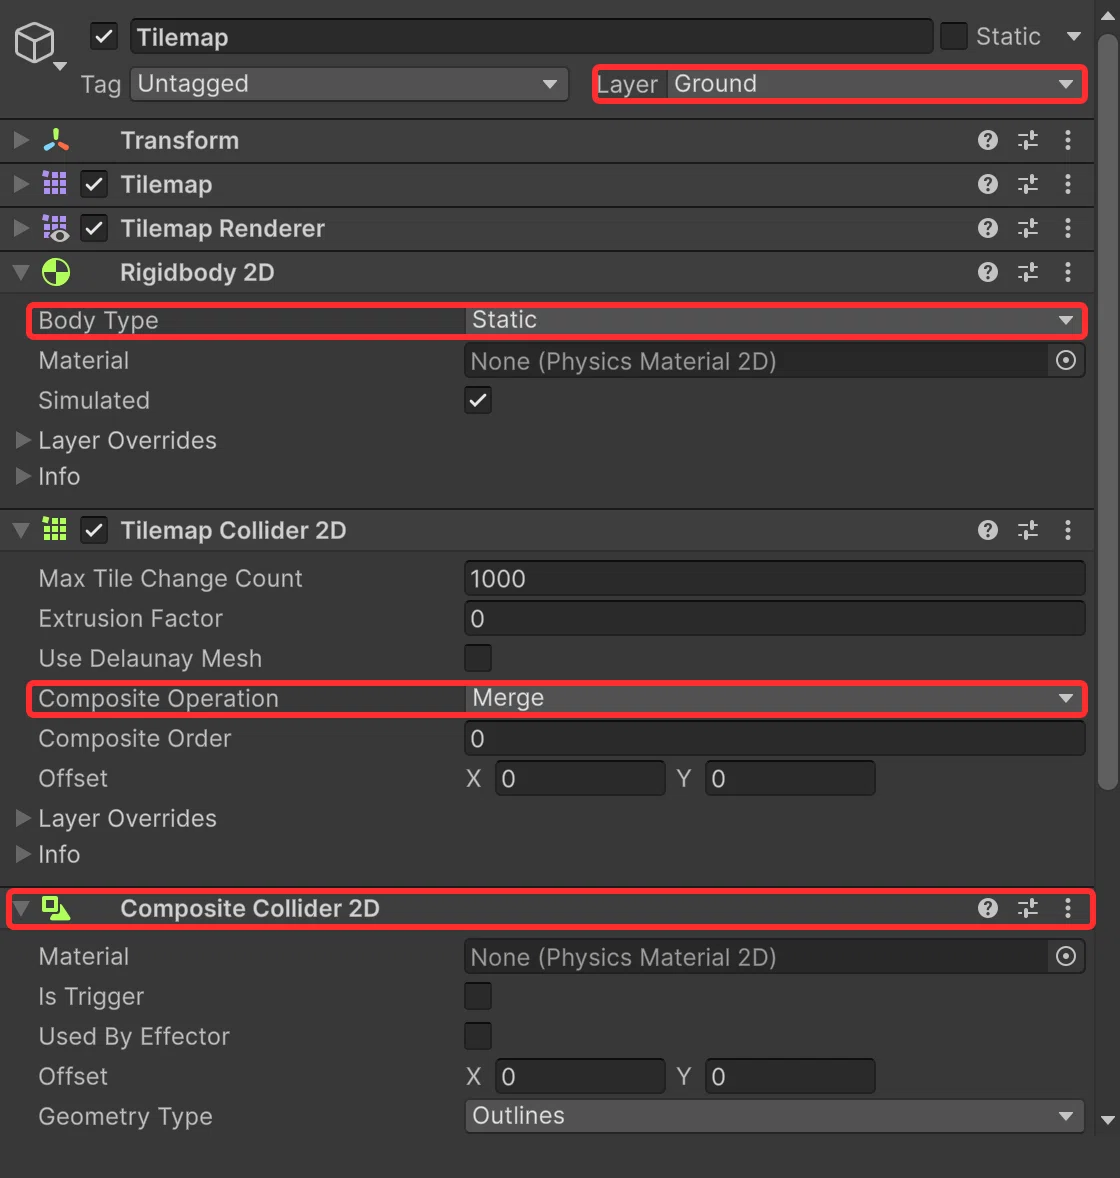Open help for Rigidbody 2D component
The height and width of the screenshot is (1178, 1120).
coord(988,272)
